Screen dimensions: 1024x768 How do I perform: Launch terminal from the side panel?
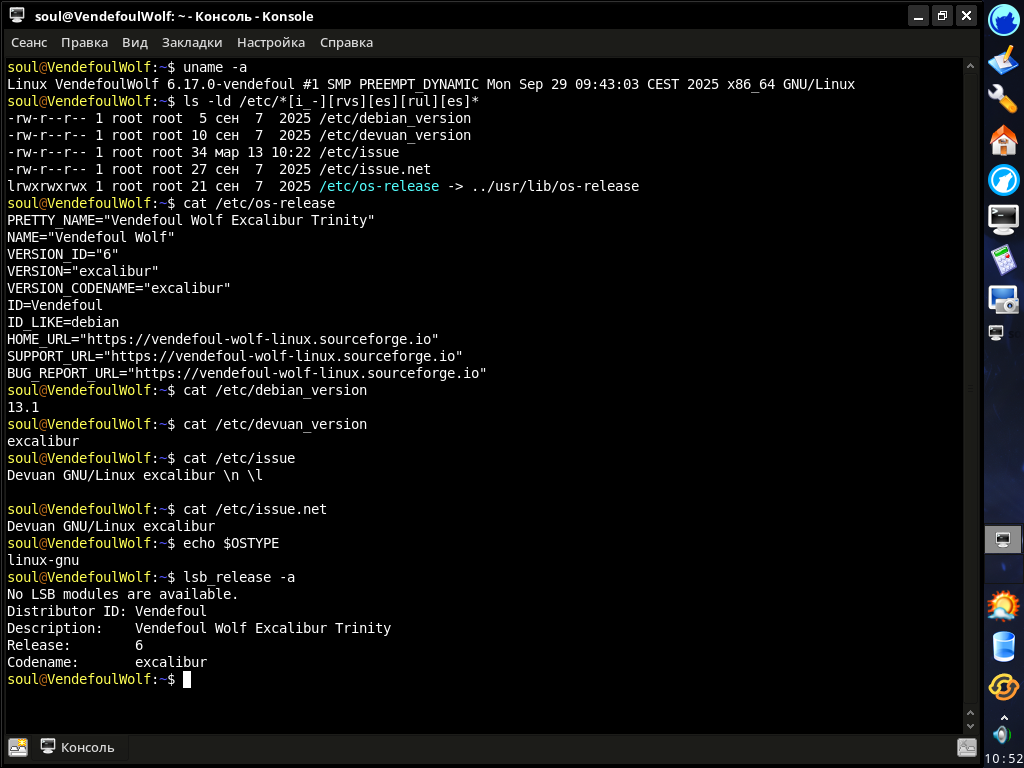1003,217
